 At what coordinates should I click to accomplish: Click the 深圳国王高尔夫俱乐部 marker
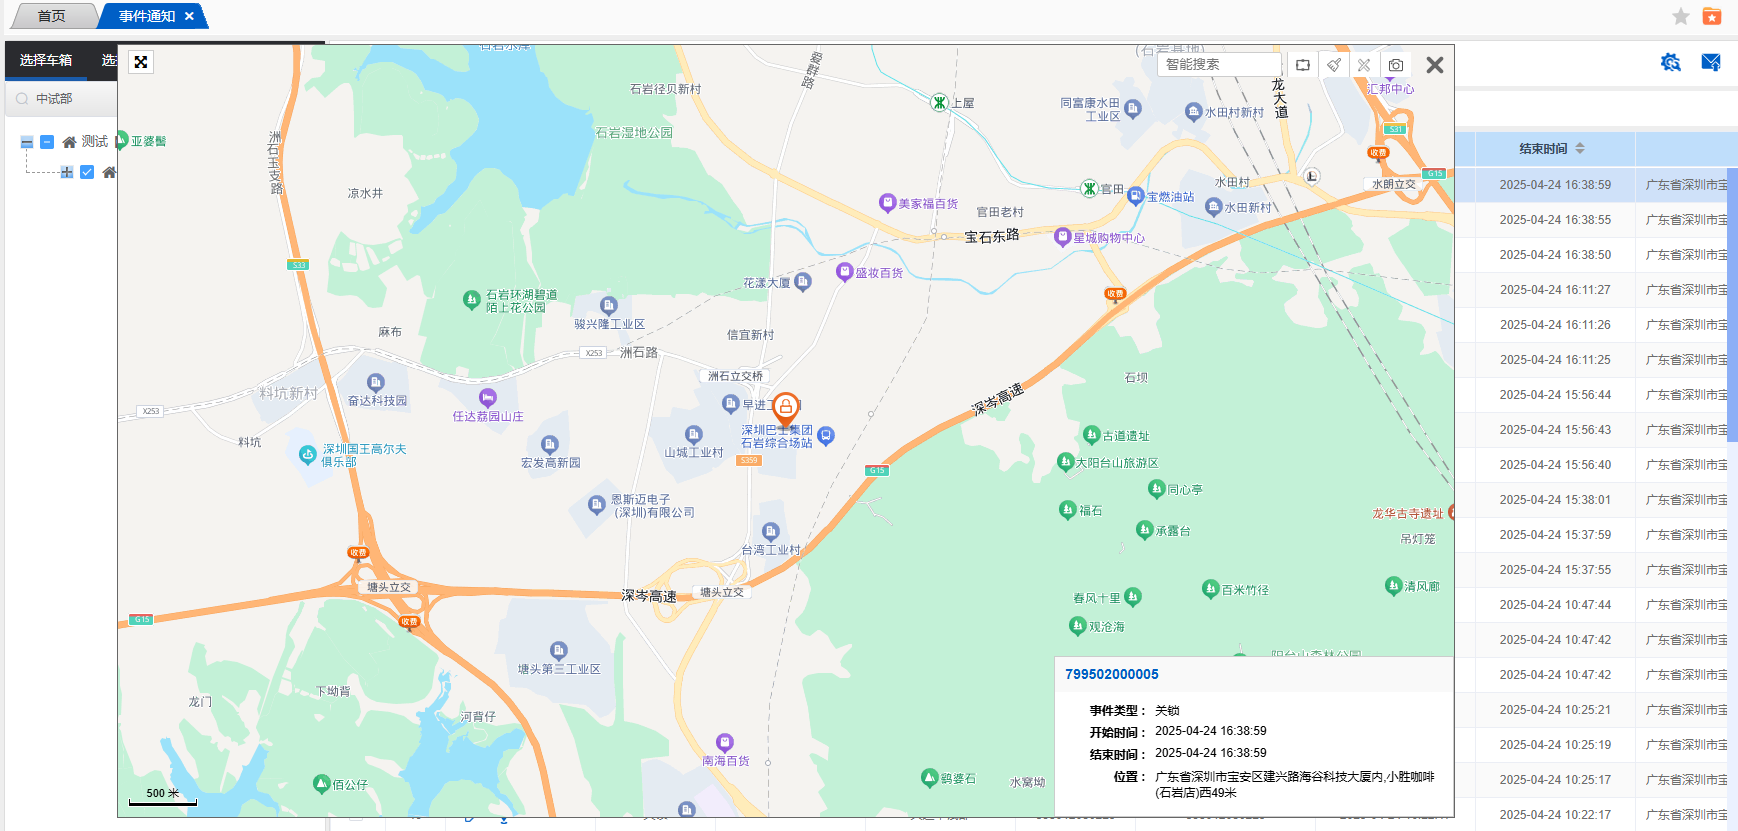[x=308, y=454]
